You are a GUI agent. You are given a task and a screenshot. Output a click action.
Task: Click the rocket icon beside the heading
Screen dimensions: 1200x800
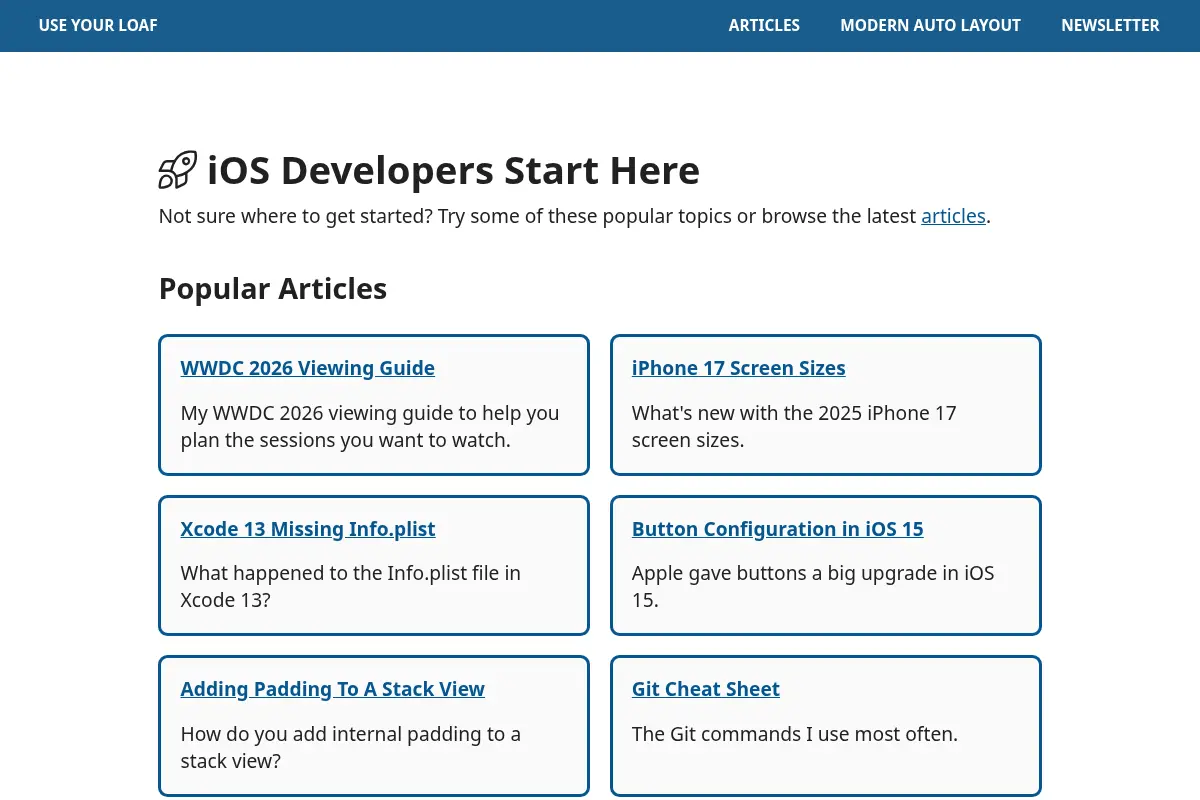point(178,170)
